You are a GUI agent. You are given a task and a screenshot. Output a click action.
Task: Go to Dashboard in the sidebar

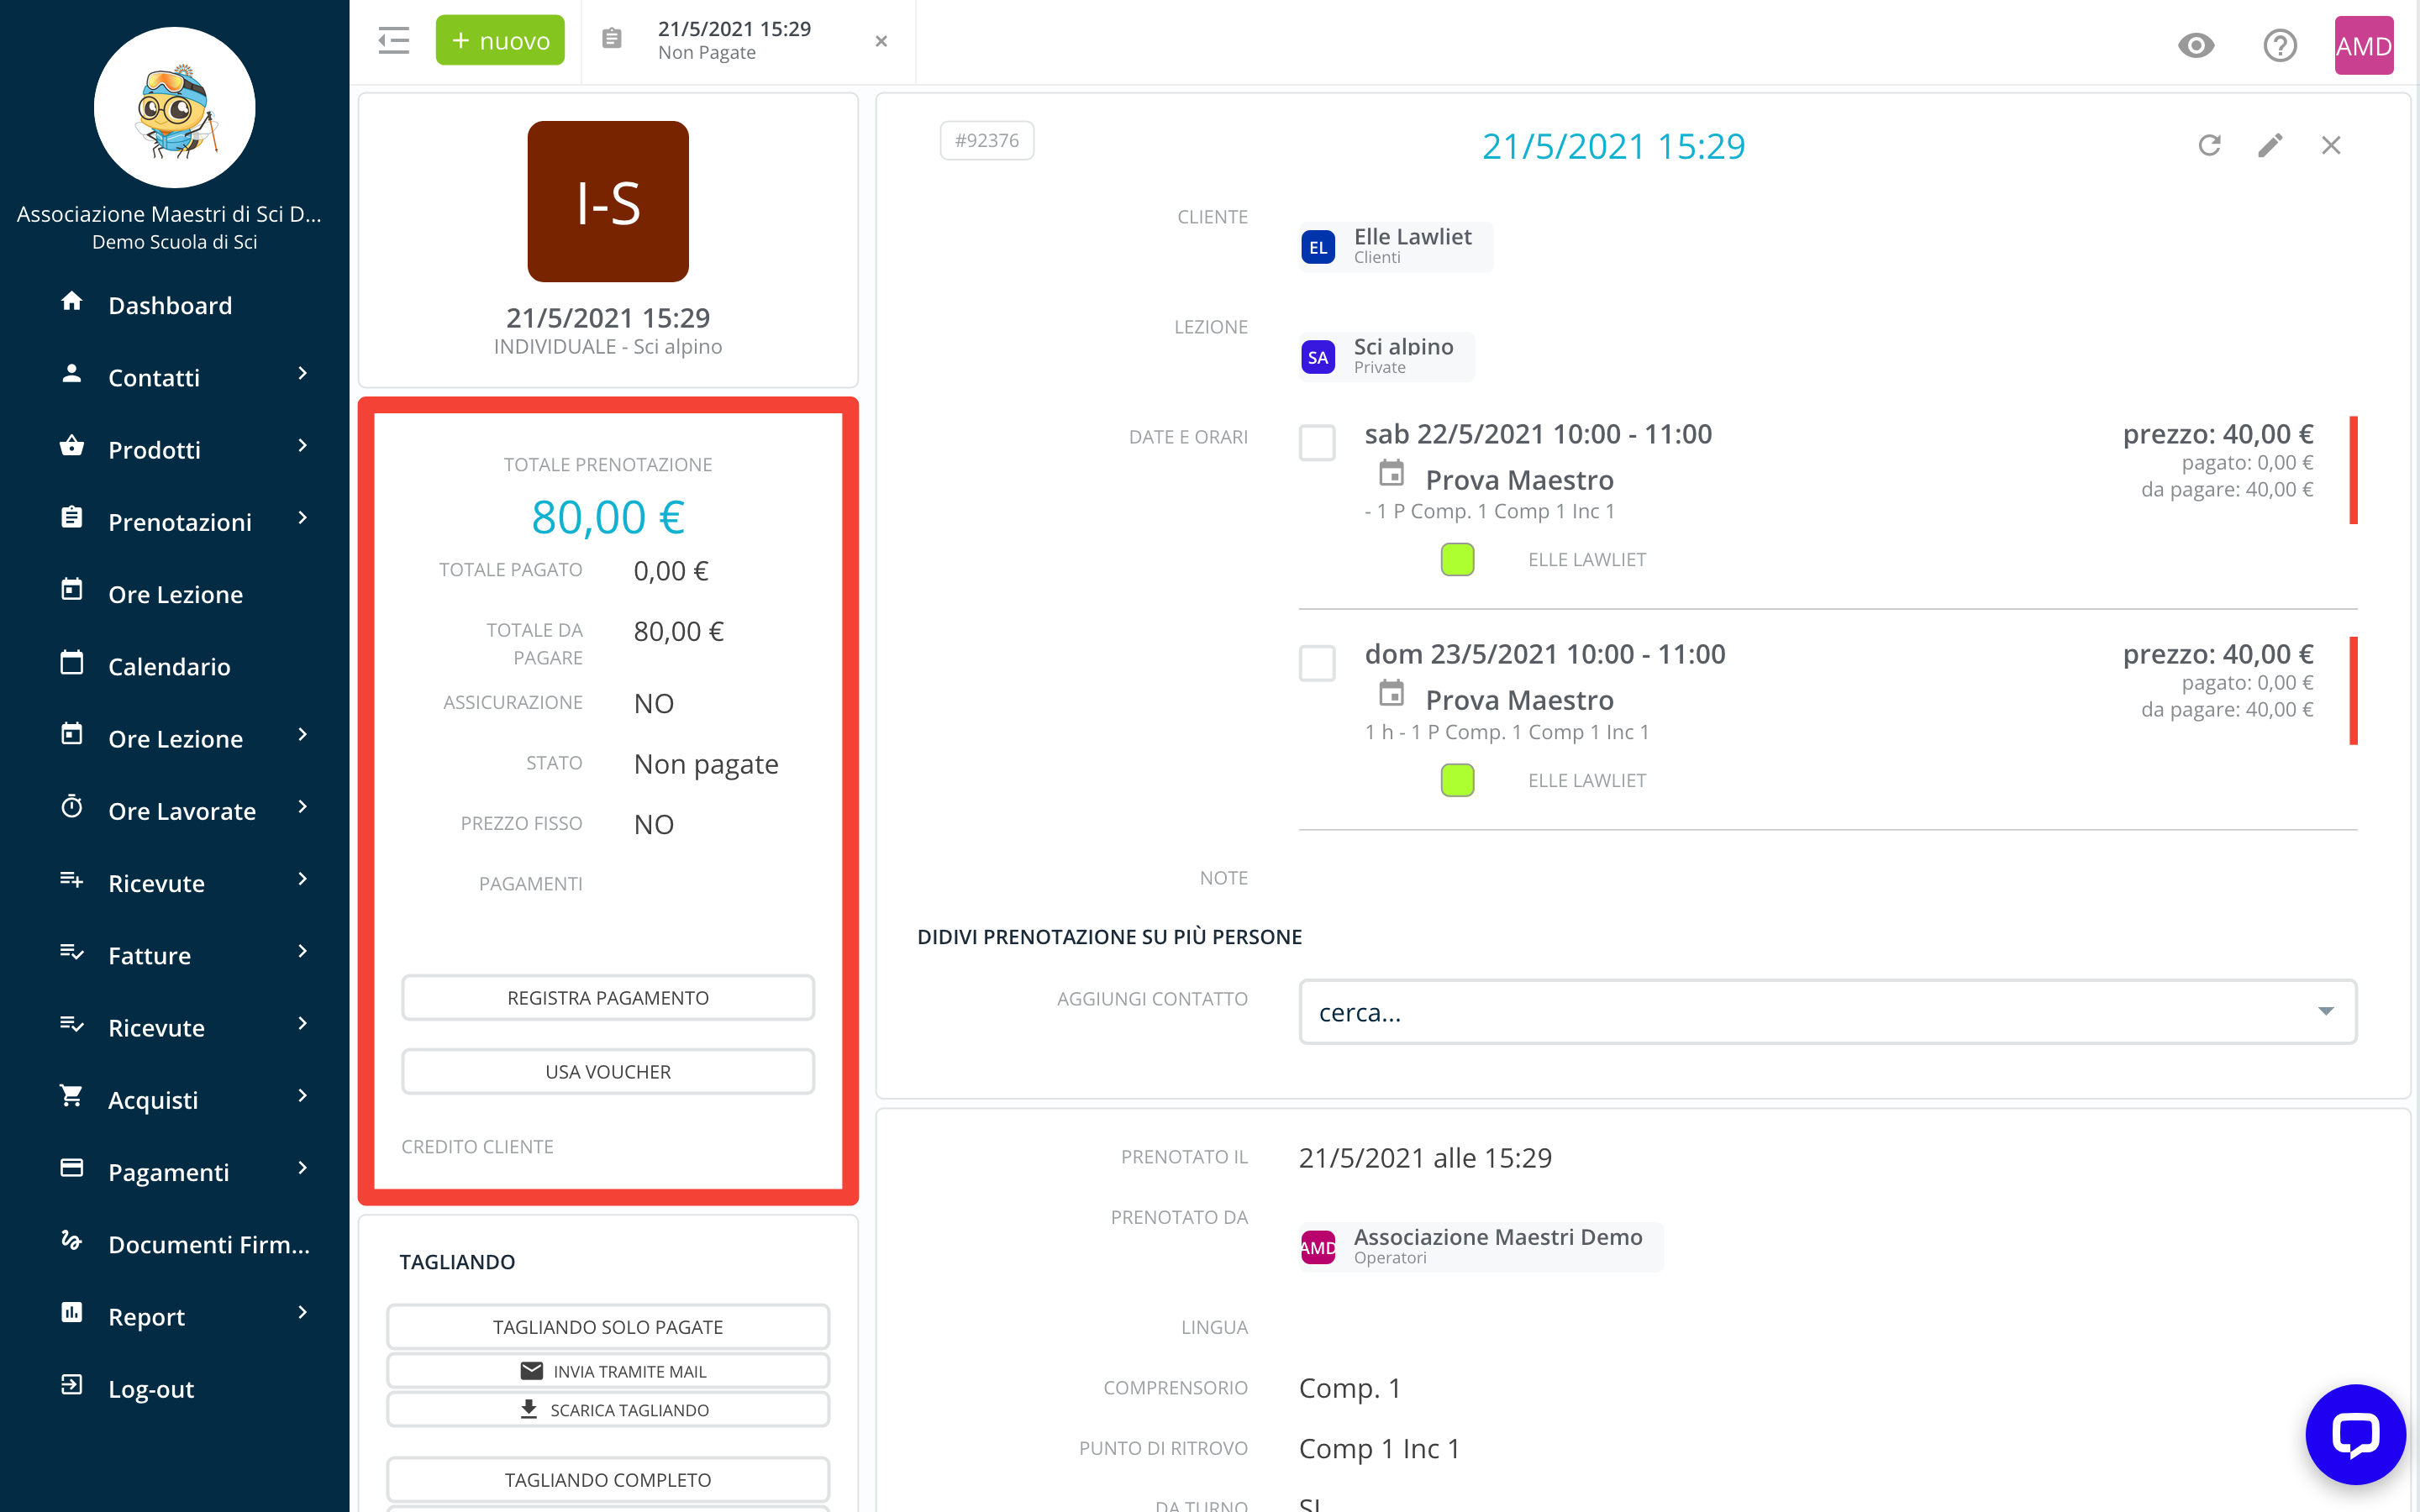[x=170, y=305]
